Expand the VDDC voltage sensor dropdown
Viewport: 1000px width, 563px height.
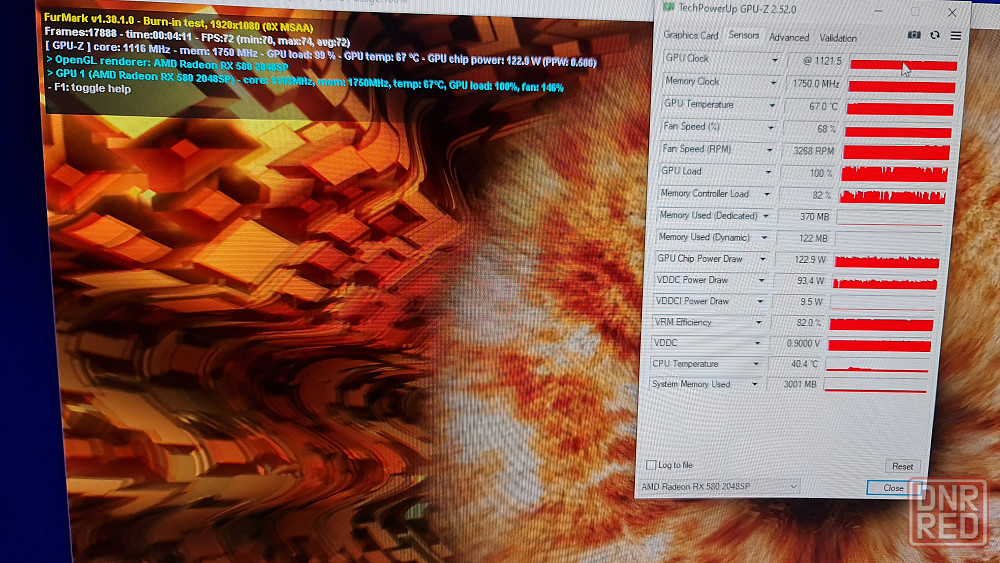[758, 343]
